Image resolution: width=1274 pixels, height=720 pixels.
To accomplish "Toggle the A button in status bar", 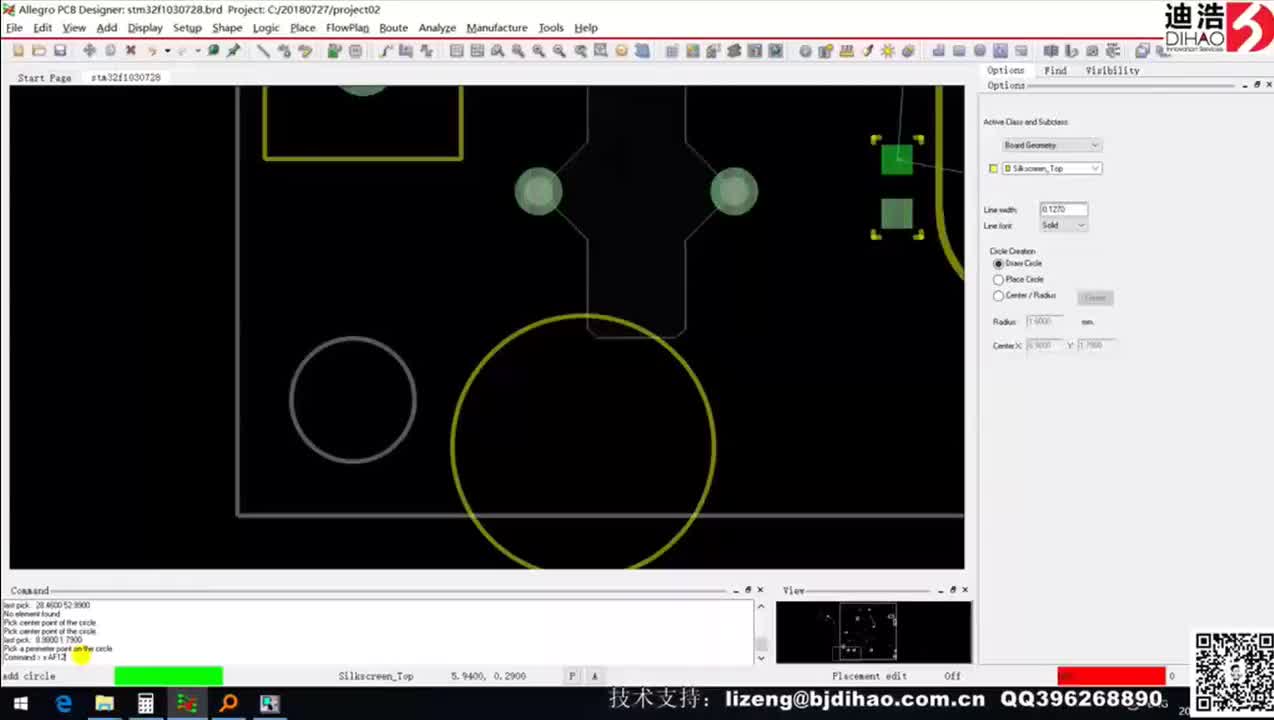I will [x=594, y=676].
